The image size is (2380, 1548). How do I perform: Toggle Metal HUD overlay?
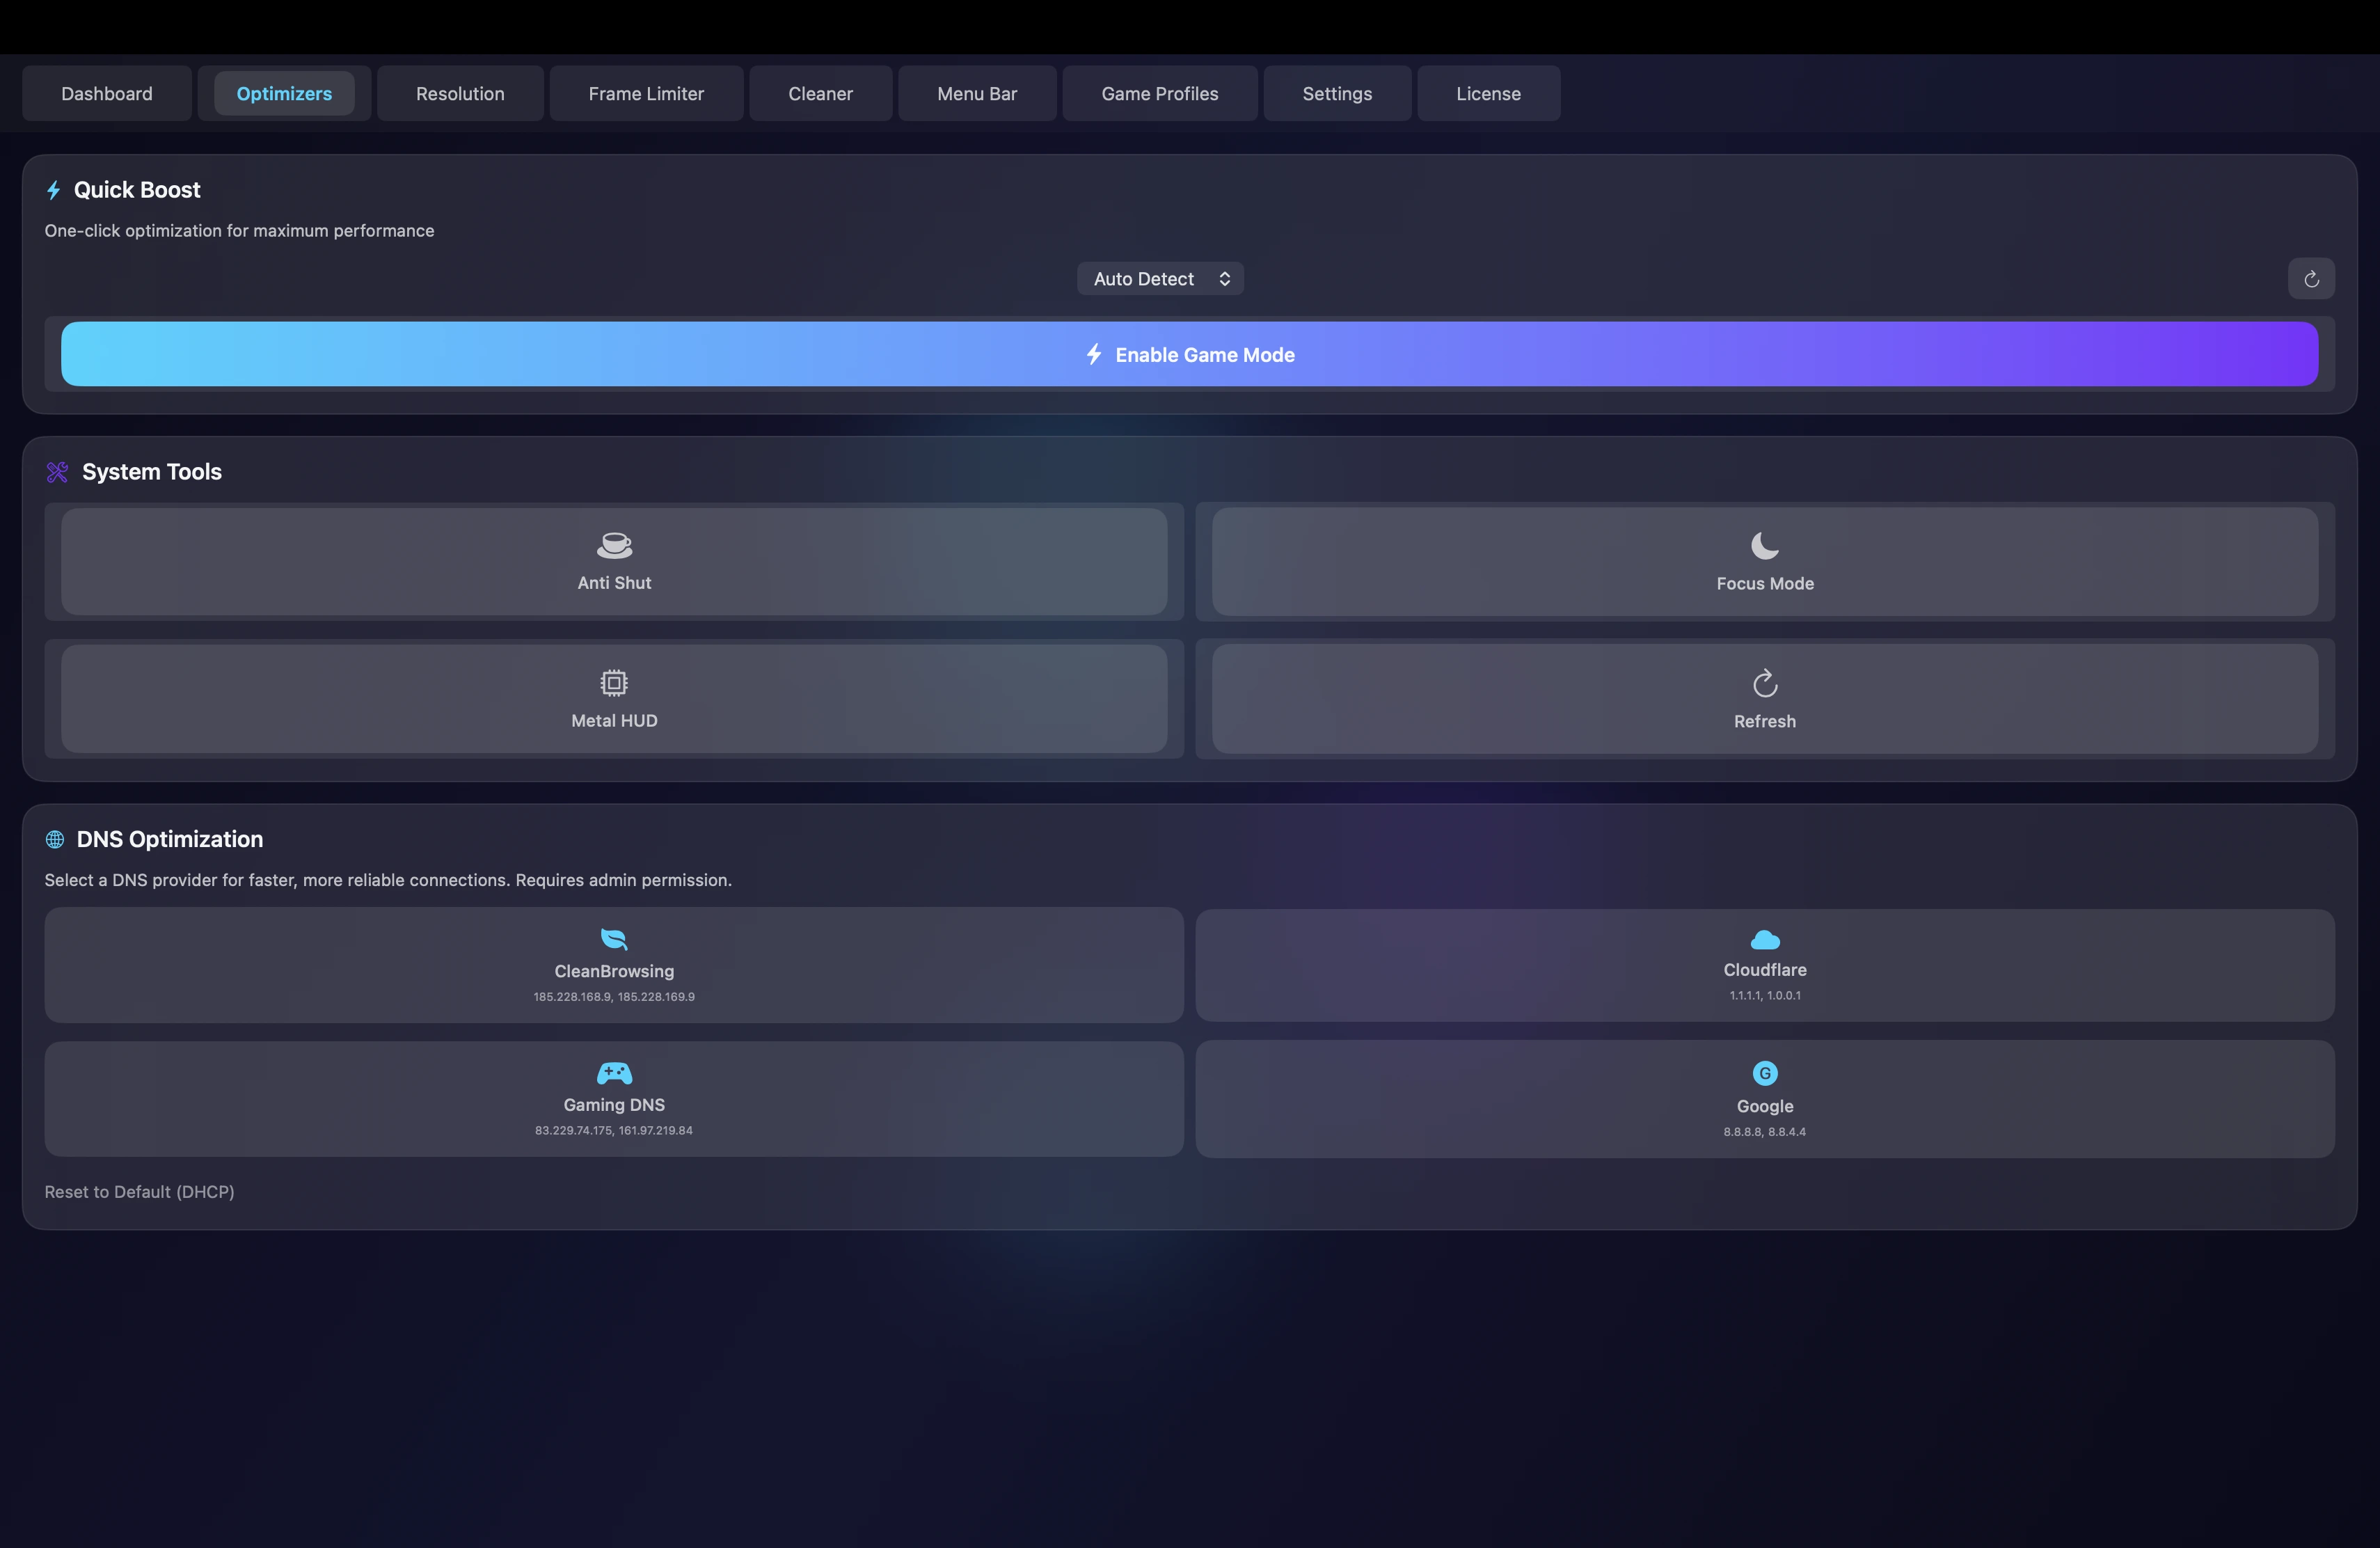(x=614, y=698)
